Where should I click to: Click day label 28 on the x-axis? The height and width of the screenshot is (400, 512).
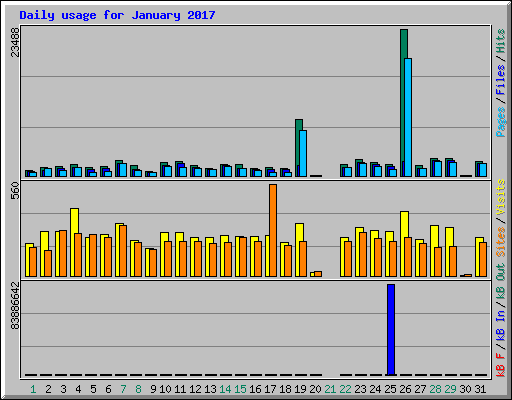(435, 389)
